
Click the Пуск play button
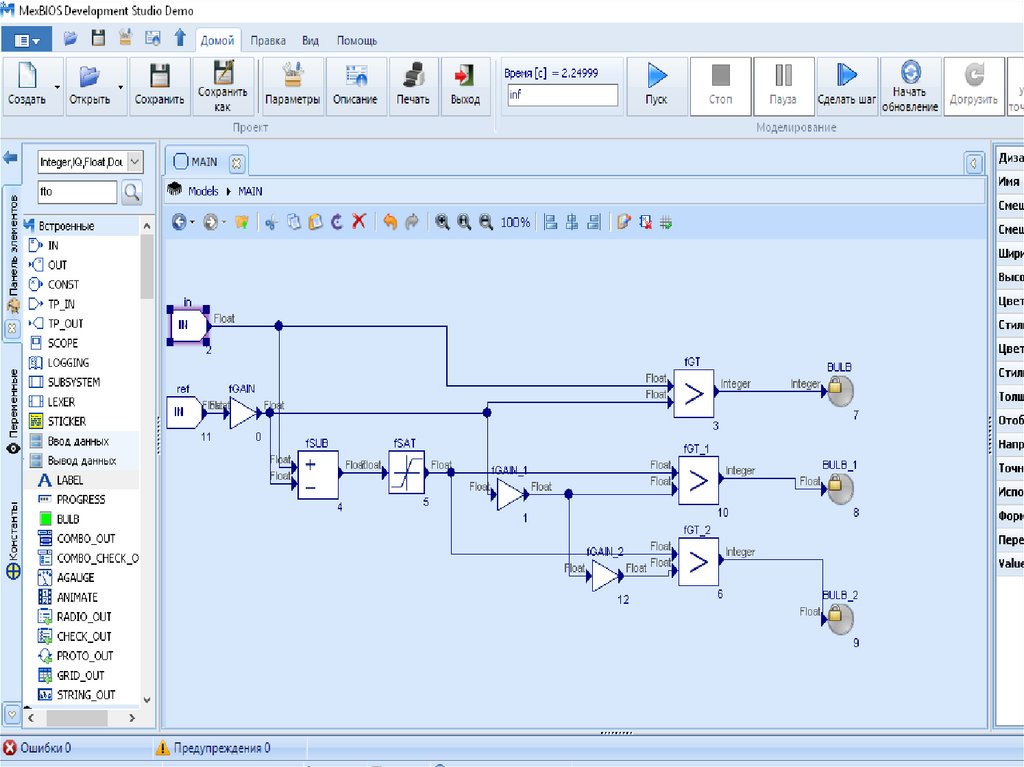(656, 84)
